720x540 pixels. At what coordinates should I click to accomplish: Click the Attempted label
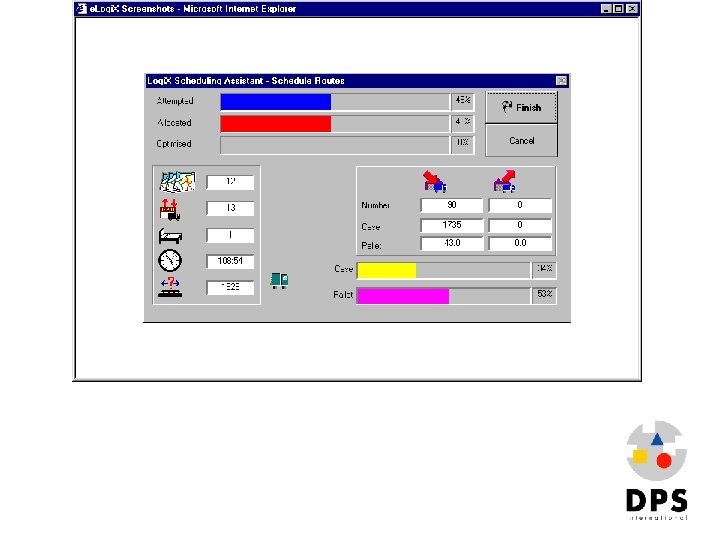(x=175, y=101)
